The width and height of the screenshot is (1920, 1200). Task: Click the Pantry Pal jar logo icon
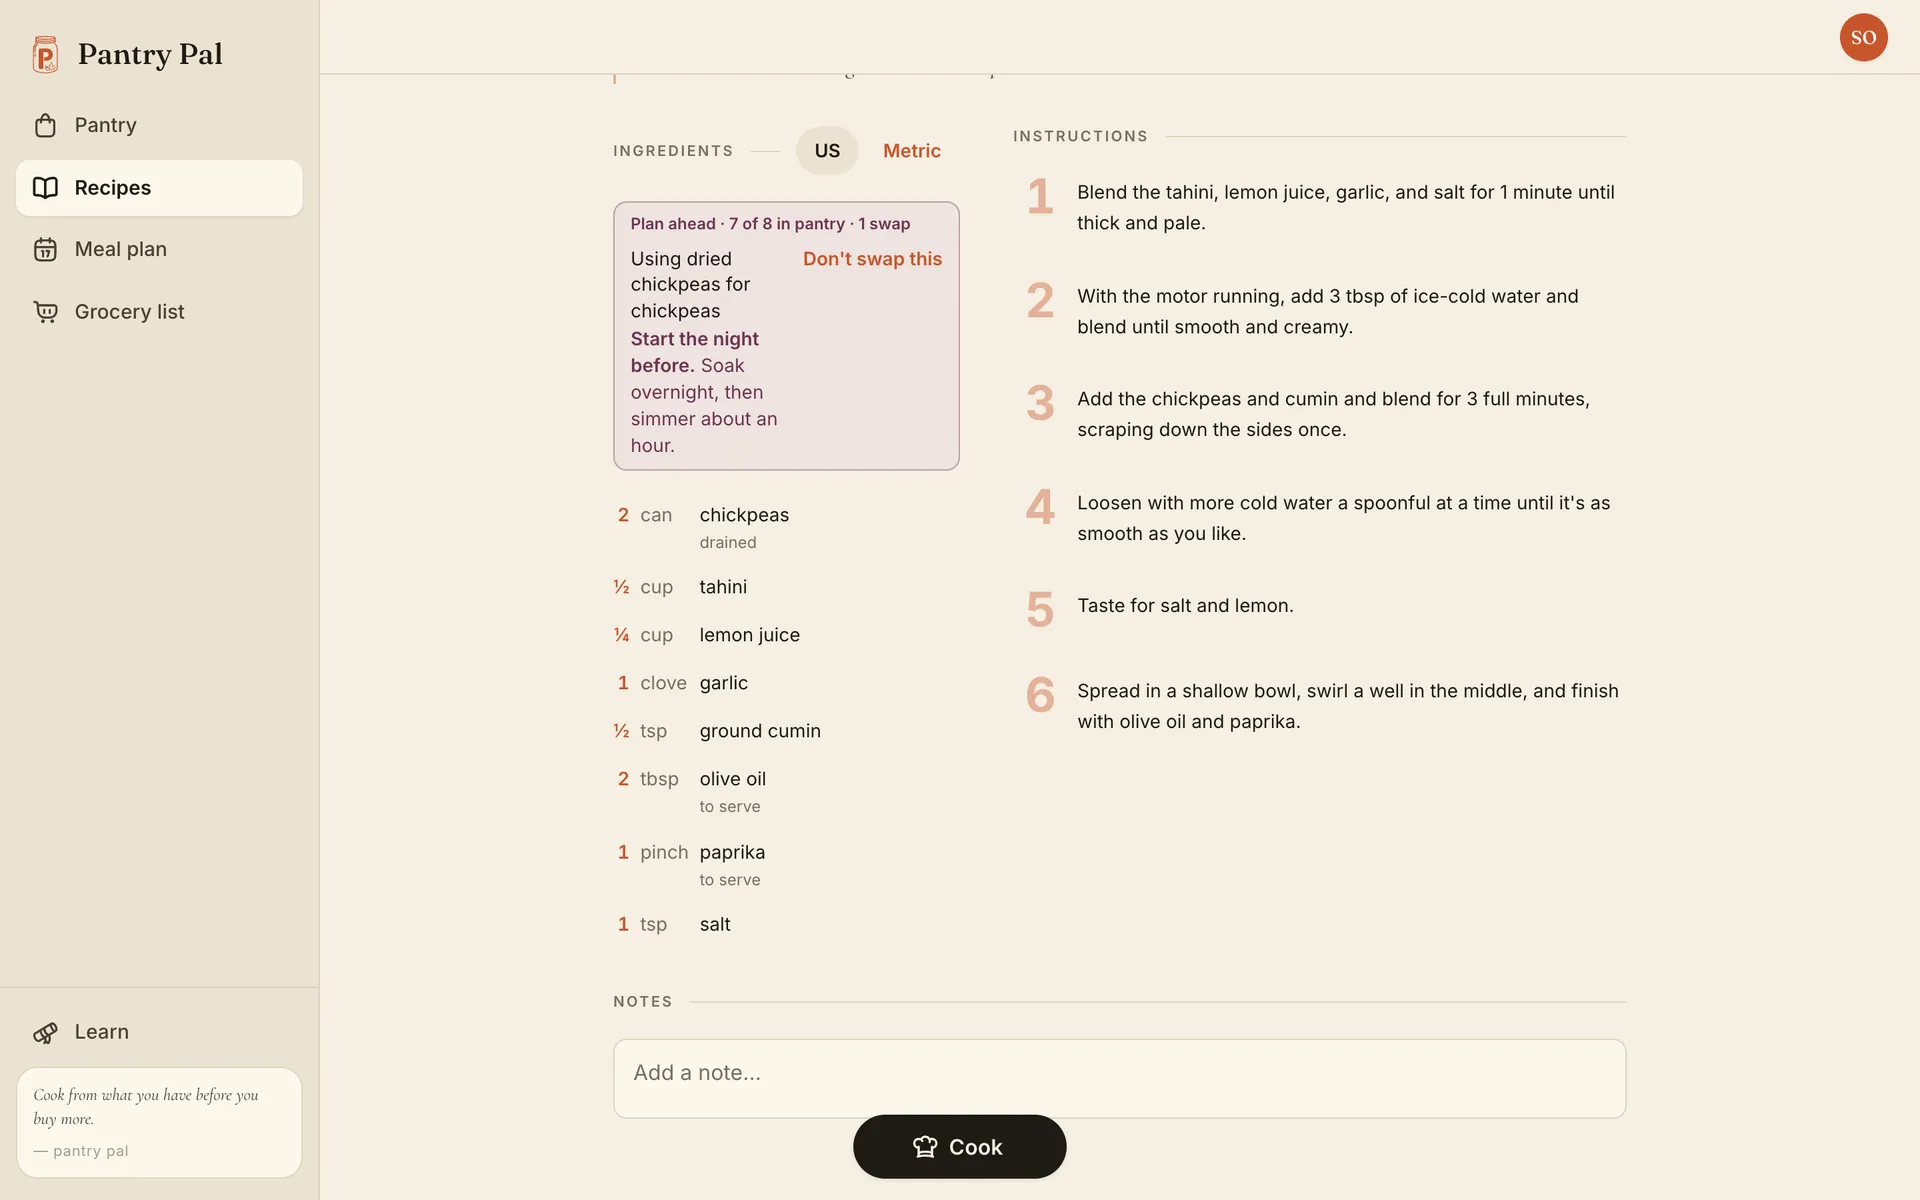45,55
